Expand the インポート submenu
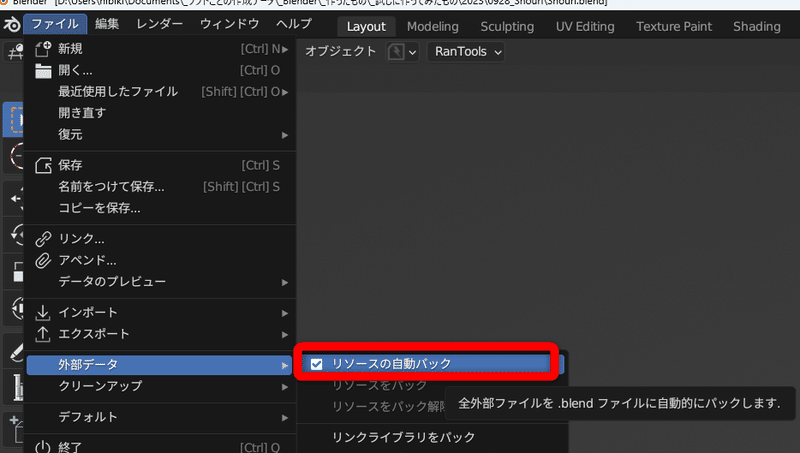Image resolution: width=800 pixels, height=453 pixels. 159,312
